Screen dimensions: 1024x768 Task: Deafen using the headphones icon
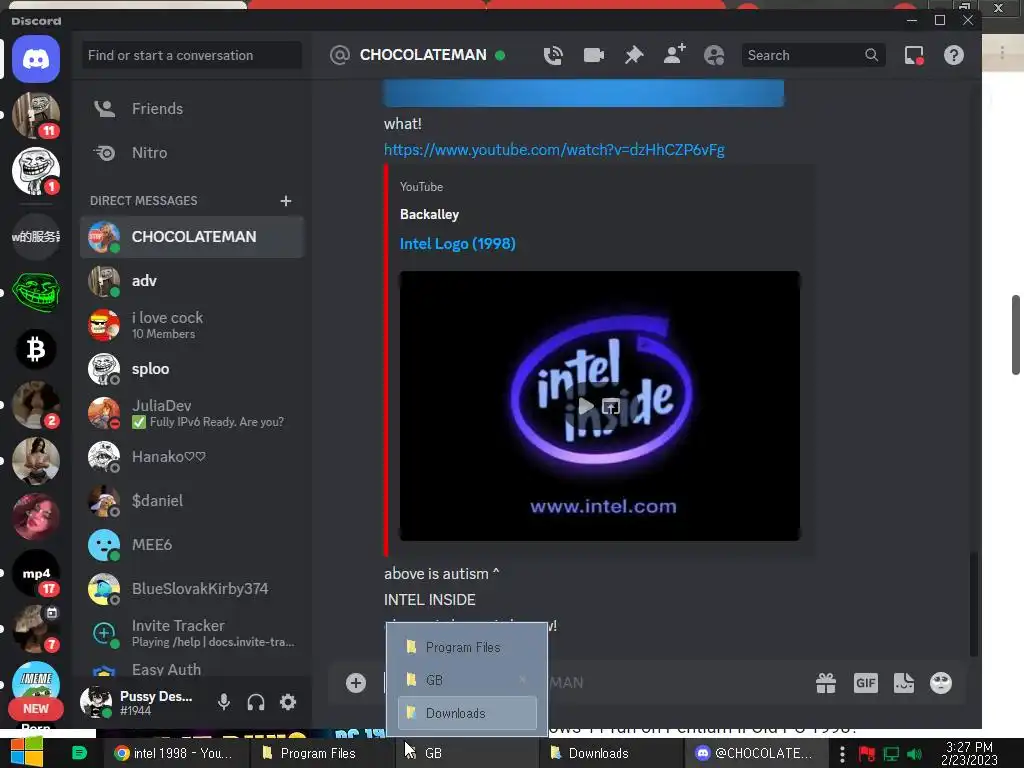pyautogui.click(x=256, y=702)
